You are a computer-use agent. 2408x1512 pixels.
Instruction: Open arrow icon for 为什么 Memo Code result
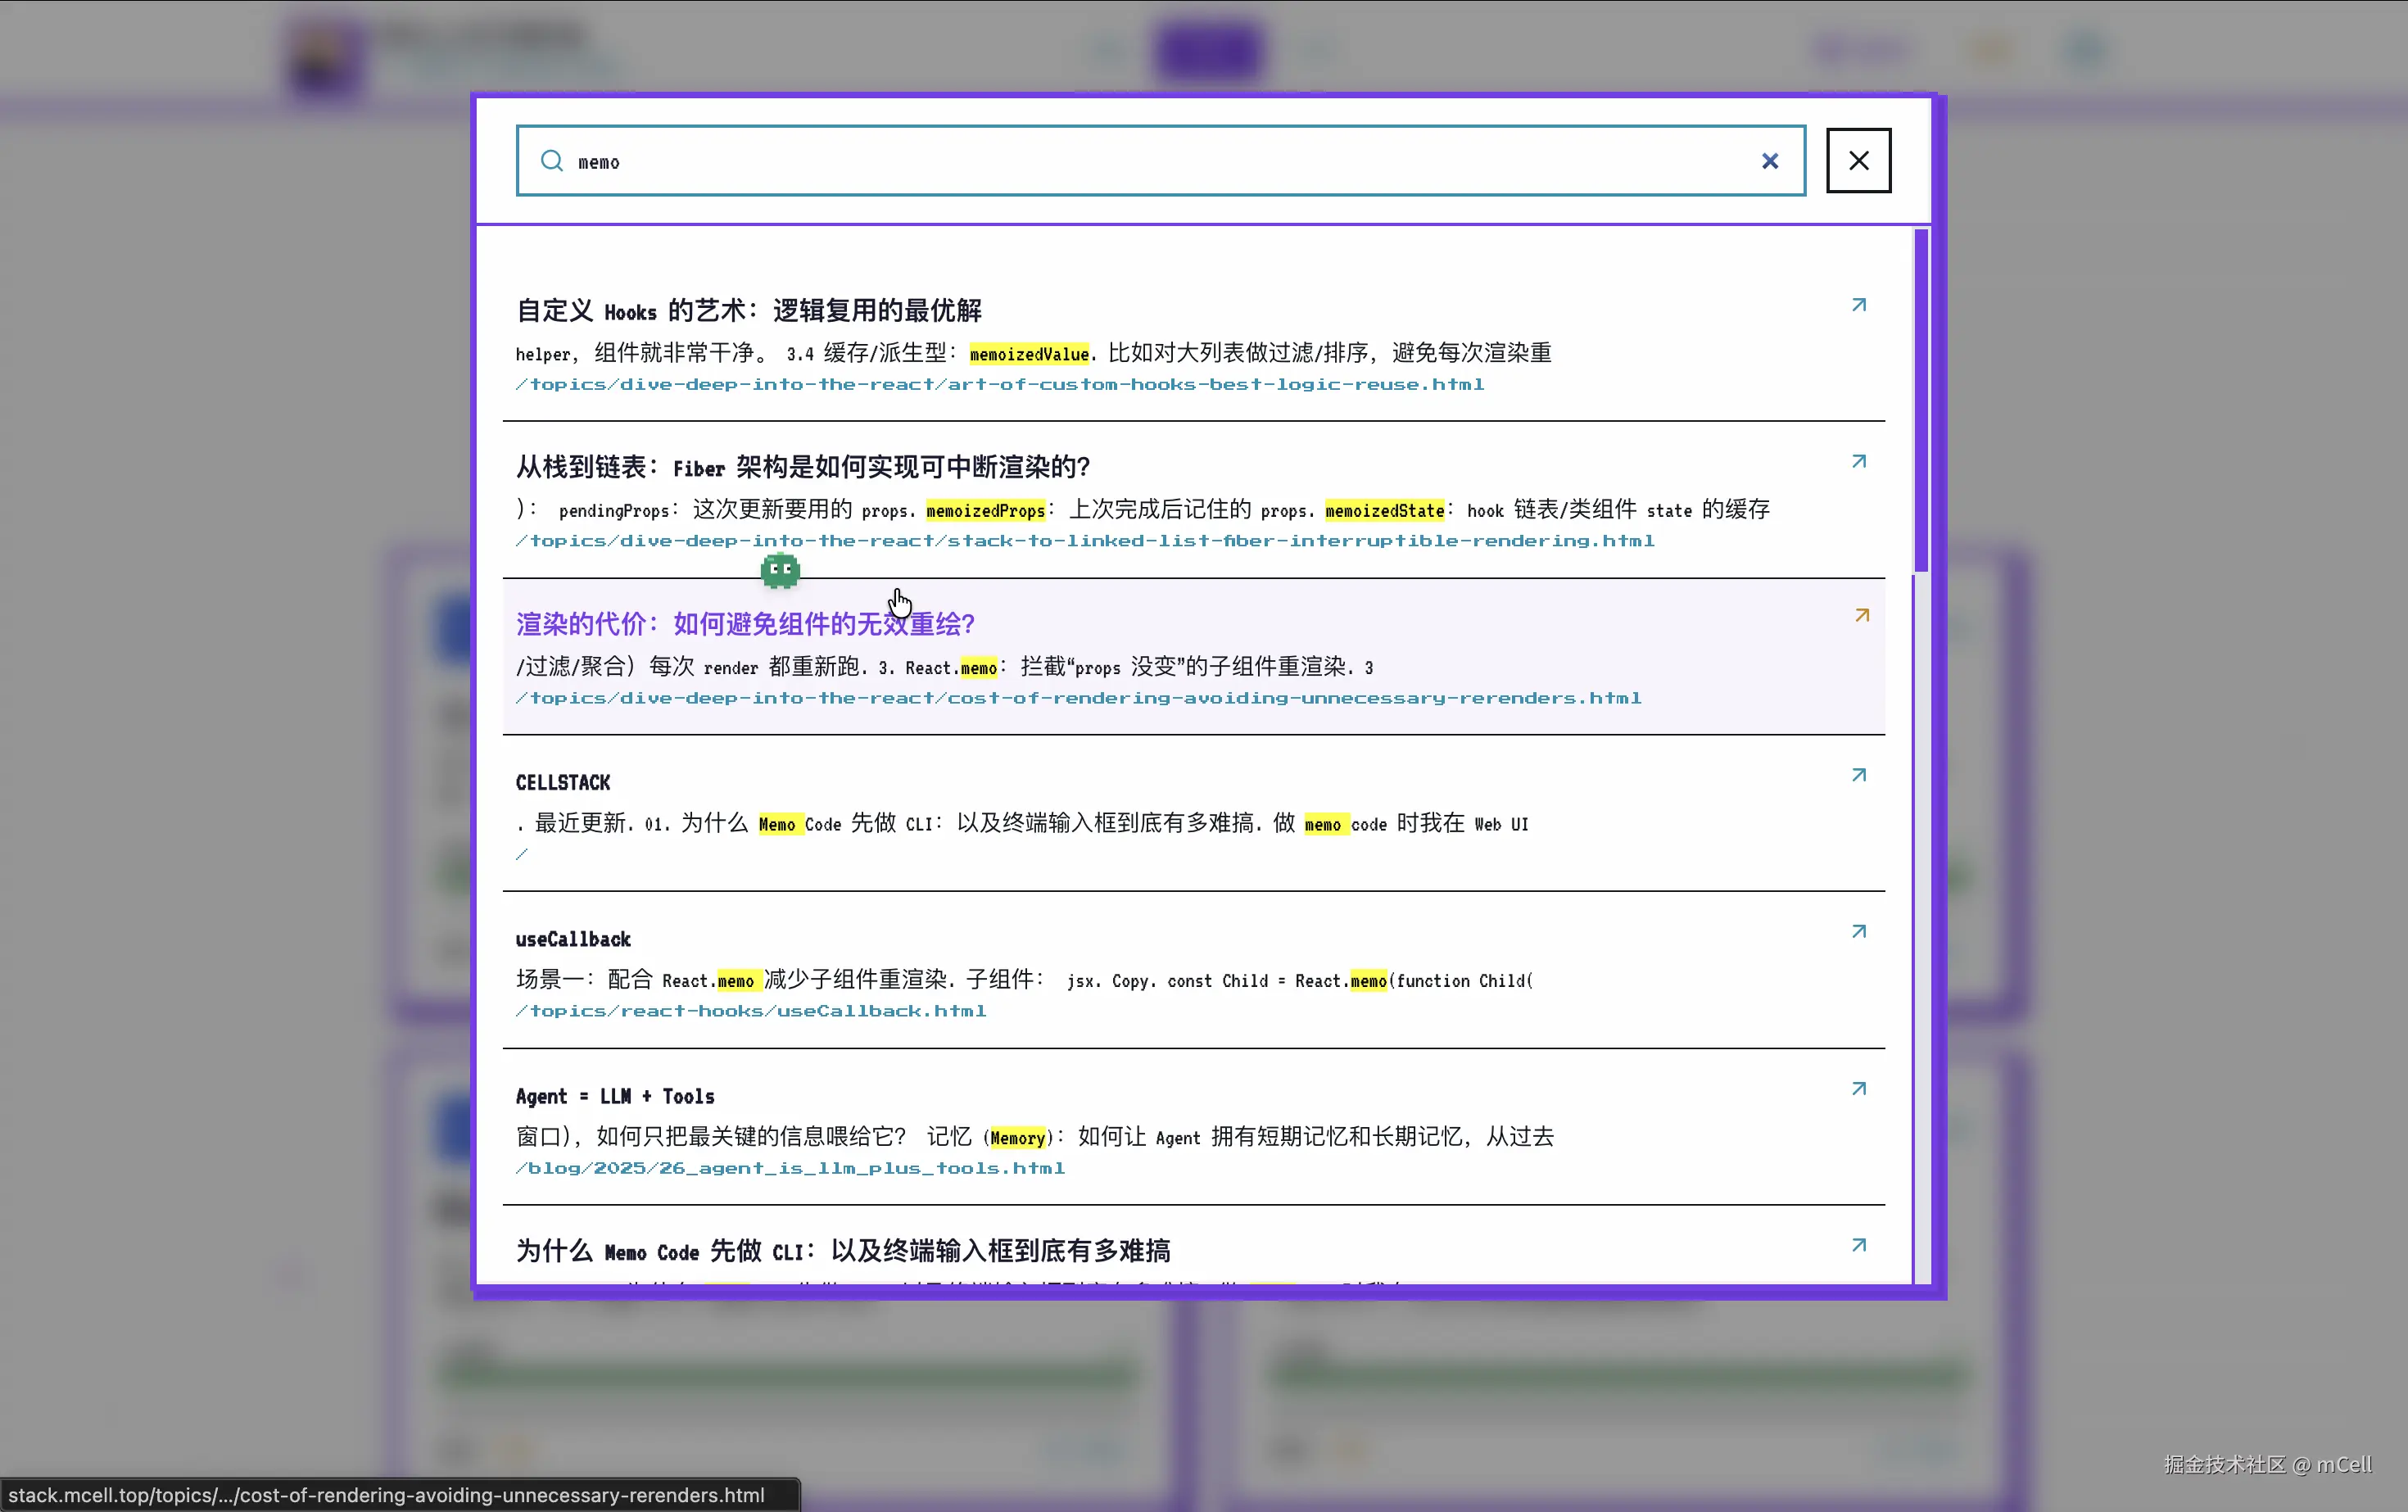[1858, 1245]
